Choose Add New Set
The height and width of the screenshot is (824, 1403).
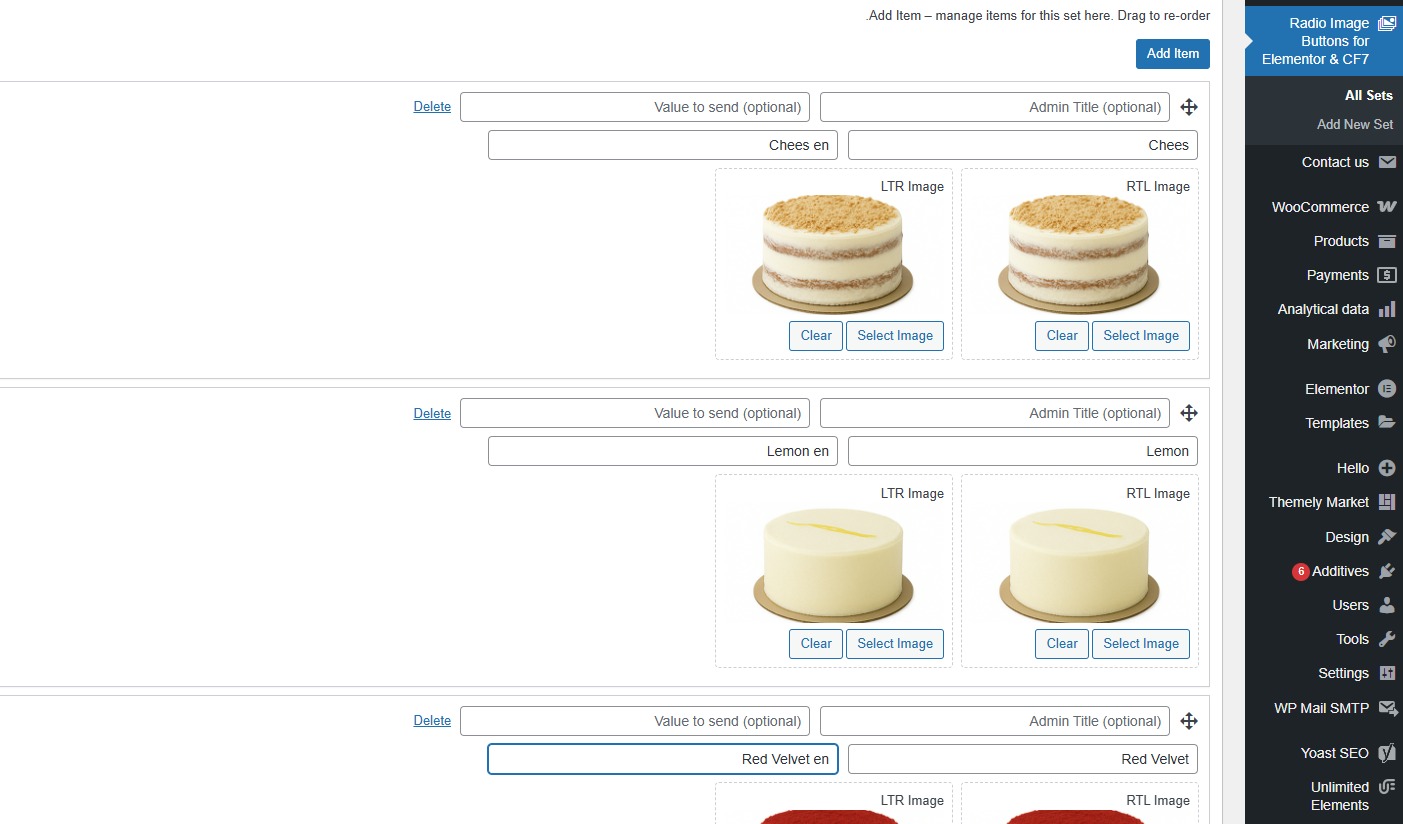(x=1355, y=124)
